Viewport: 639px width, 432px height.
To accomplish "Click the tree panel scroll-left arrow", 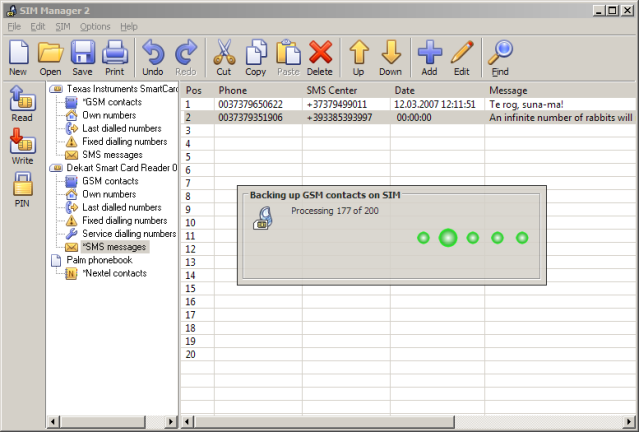I will coord(53,421).
